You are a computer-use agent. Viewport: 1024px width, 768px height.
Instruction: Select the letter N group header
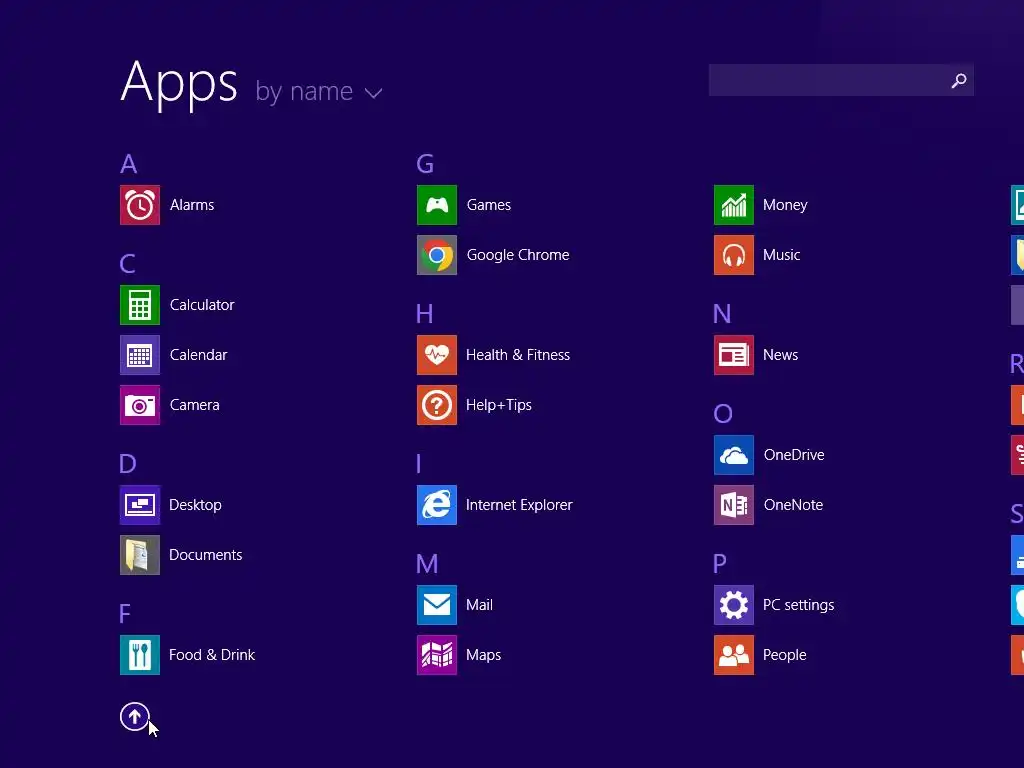tap(722, 314)
